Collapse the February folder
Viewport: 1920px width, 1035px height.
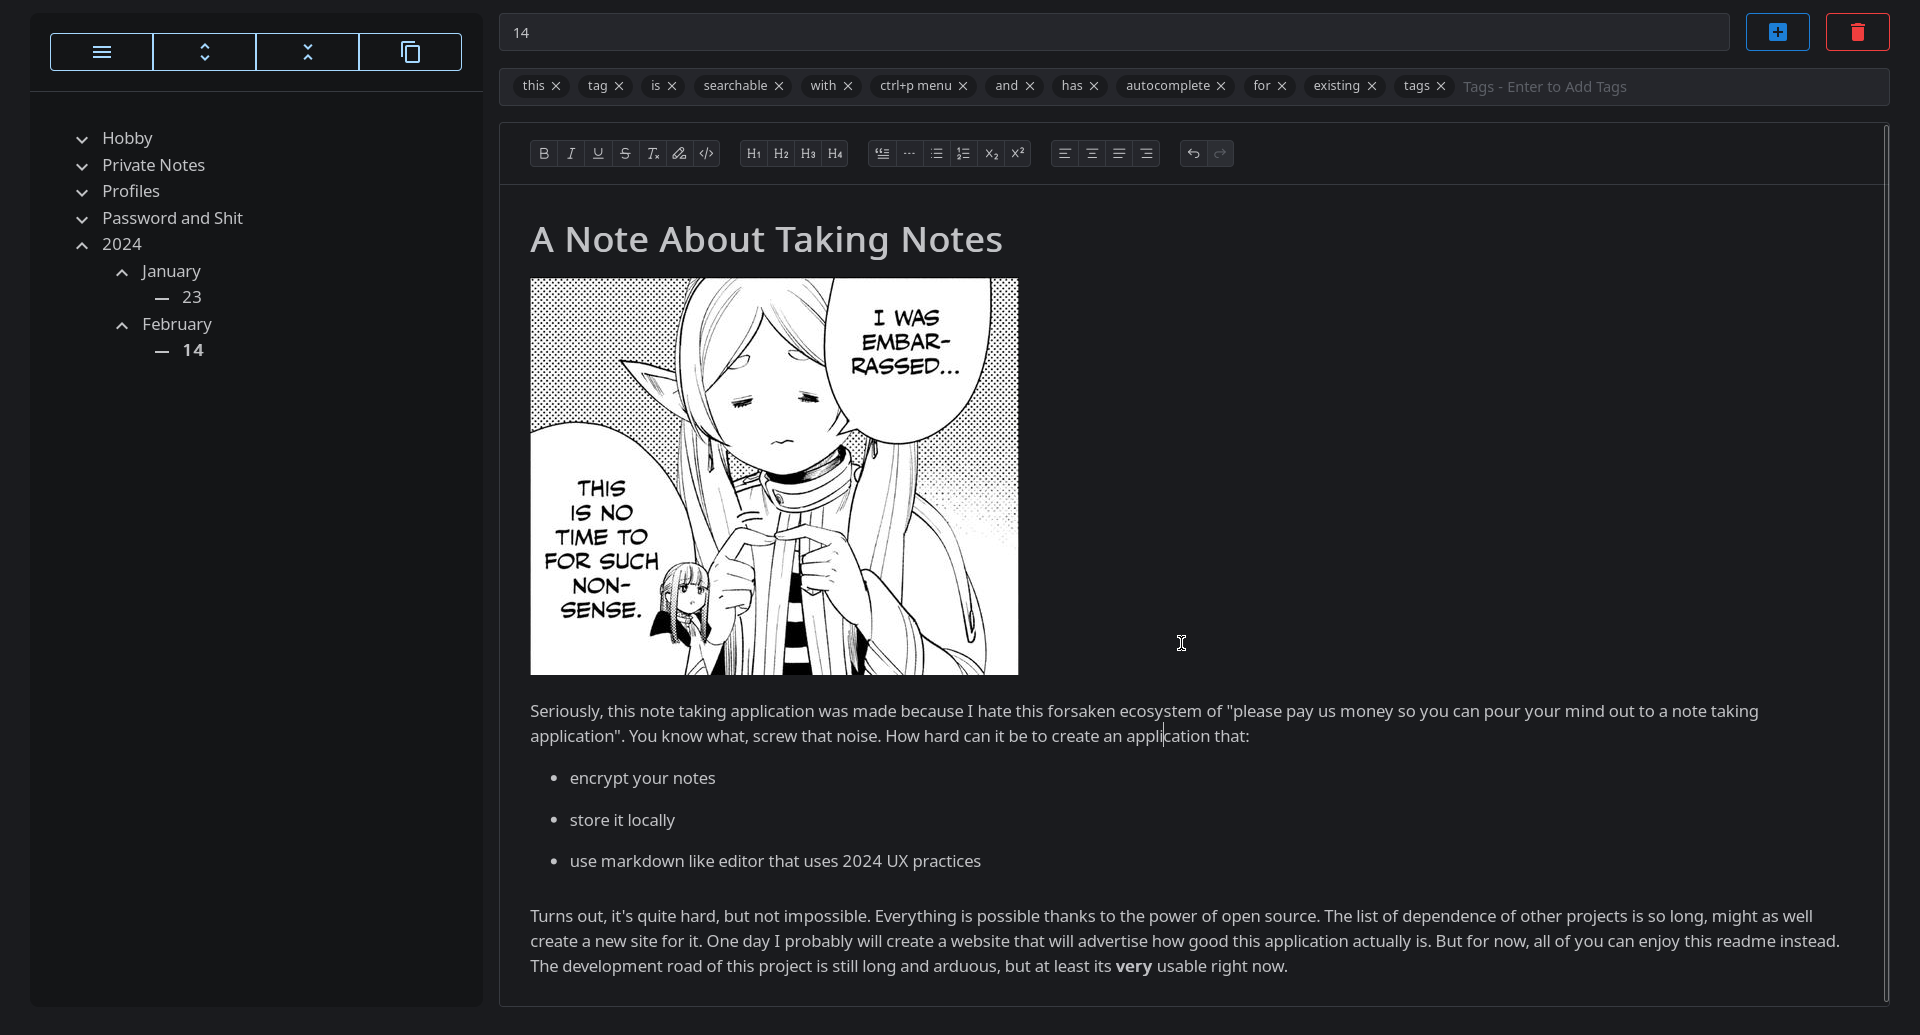point(122,325)
